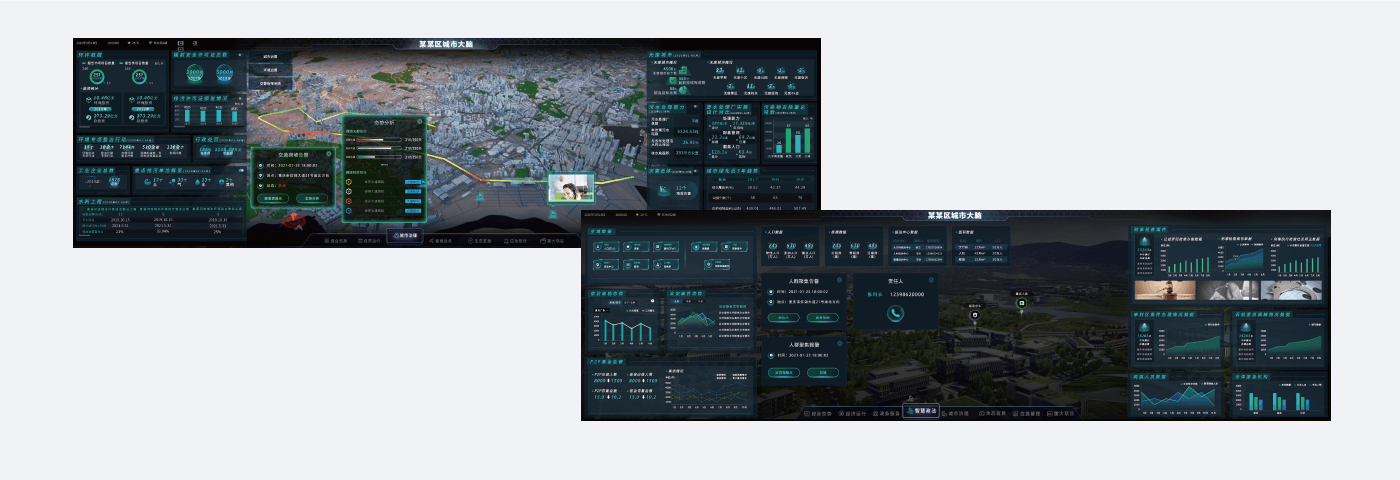Click the top progress bar in 态势分析 popup
This screenshot has height=480, width=1400.
[380, 142]
